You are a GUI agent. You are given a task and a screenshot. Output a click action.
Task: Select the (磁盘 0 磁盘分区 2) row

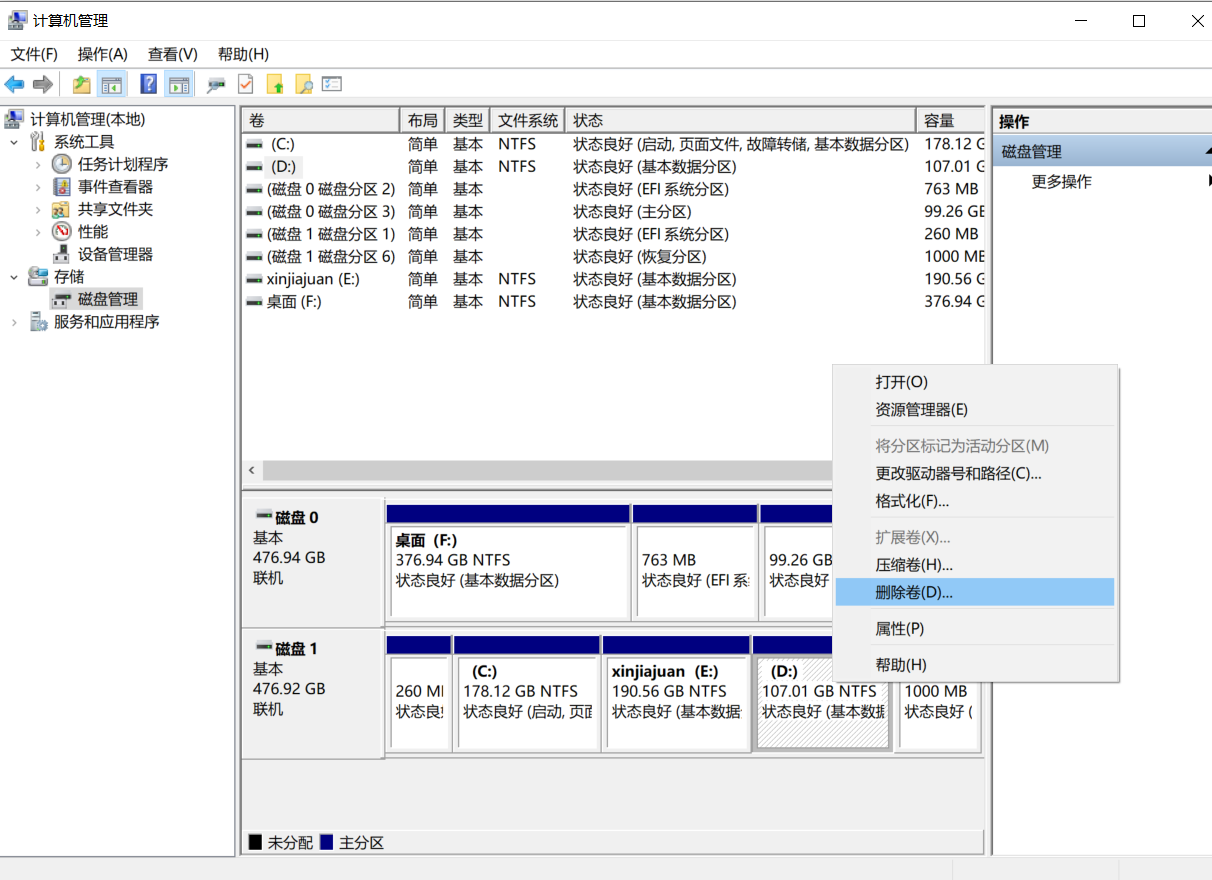point(613,189)
